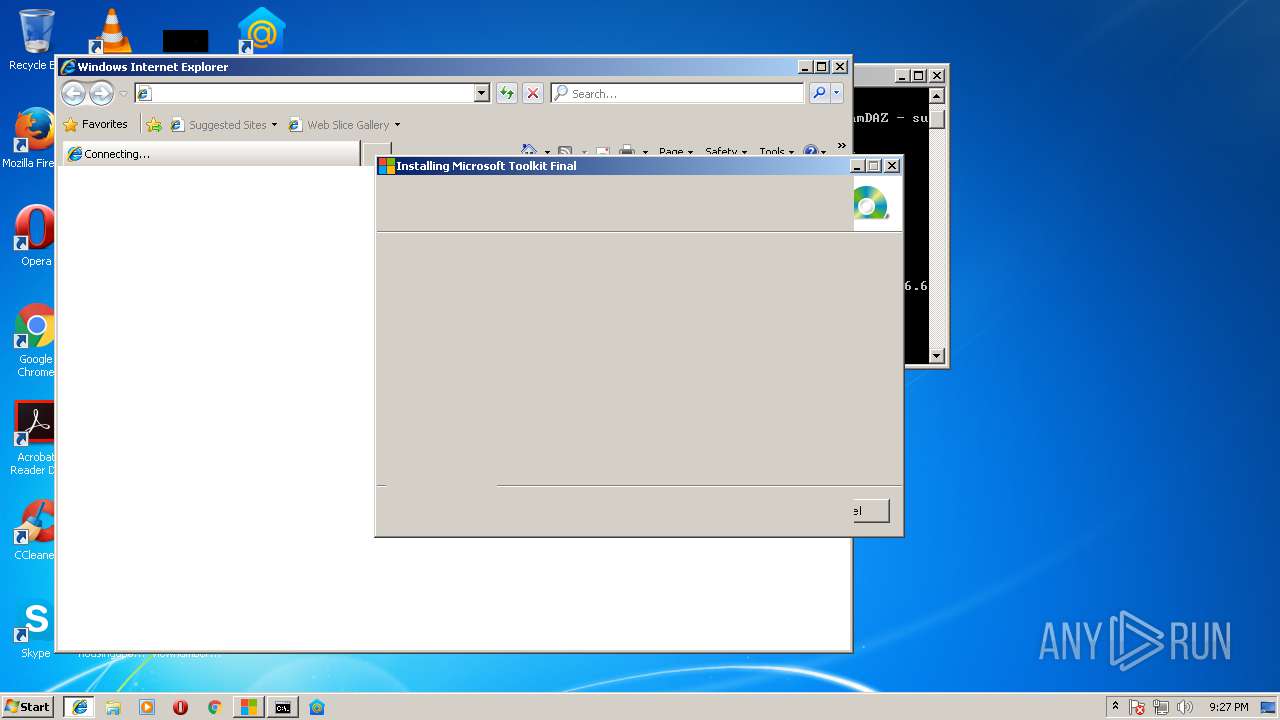Select the Connecting... browser tab
Viewport: 1280px width, 720px height.
211,154
